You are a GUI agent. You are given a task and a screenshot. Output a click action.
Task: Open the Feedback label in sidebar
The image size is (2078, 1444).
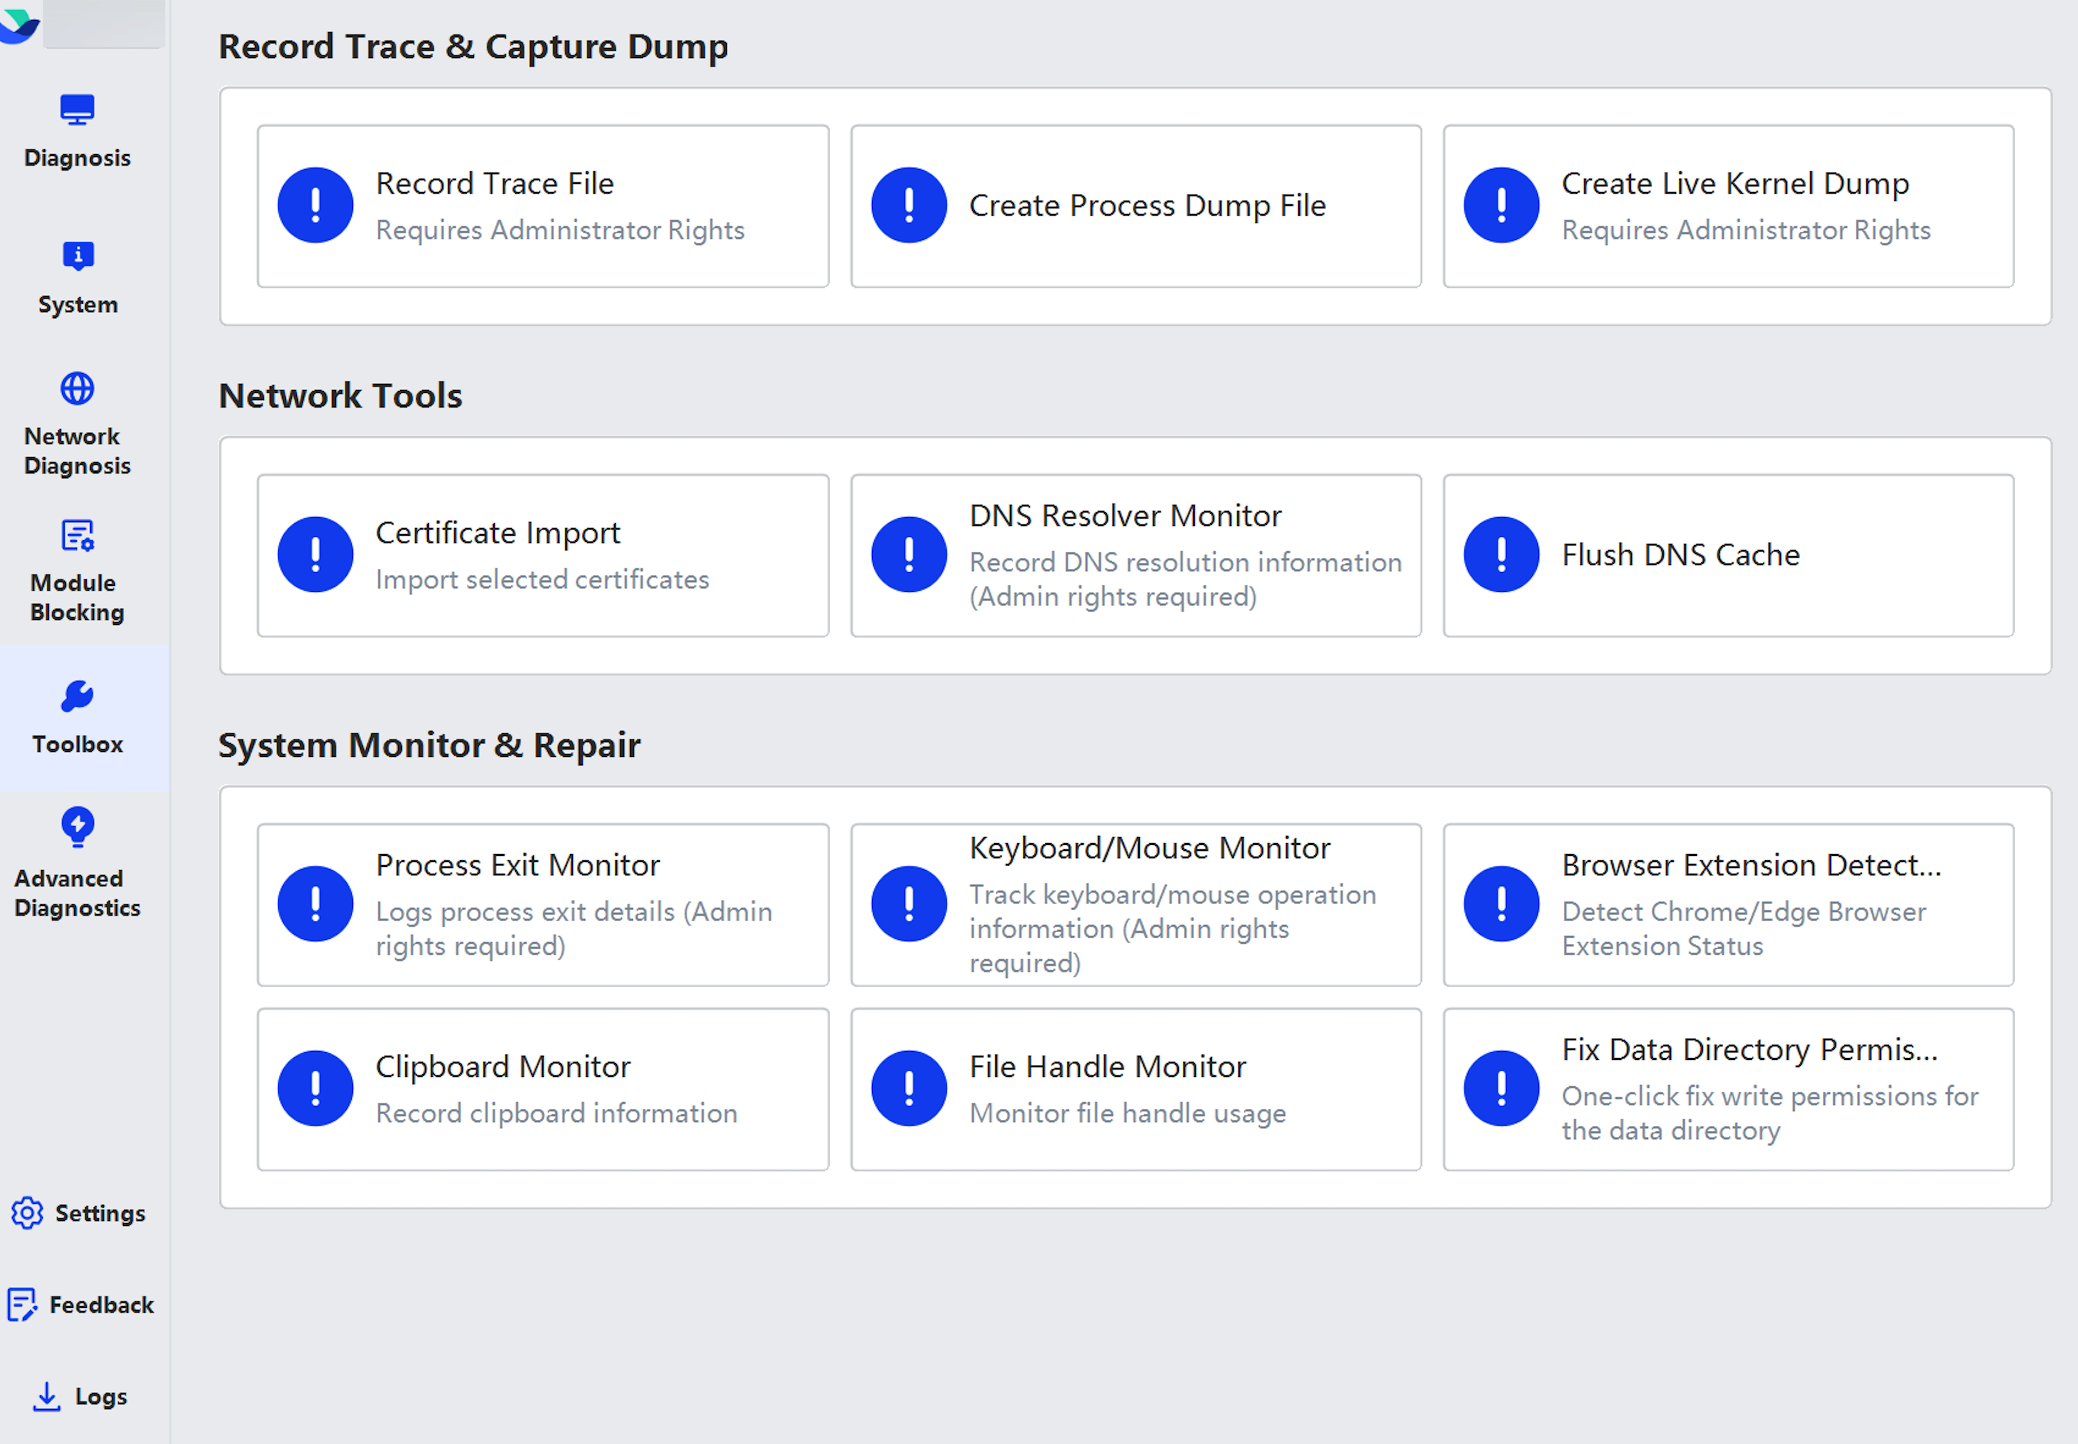pyautogui.click(x=101, y=1305)
